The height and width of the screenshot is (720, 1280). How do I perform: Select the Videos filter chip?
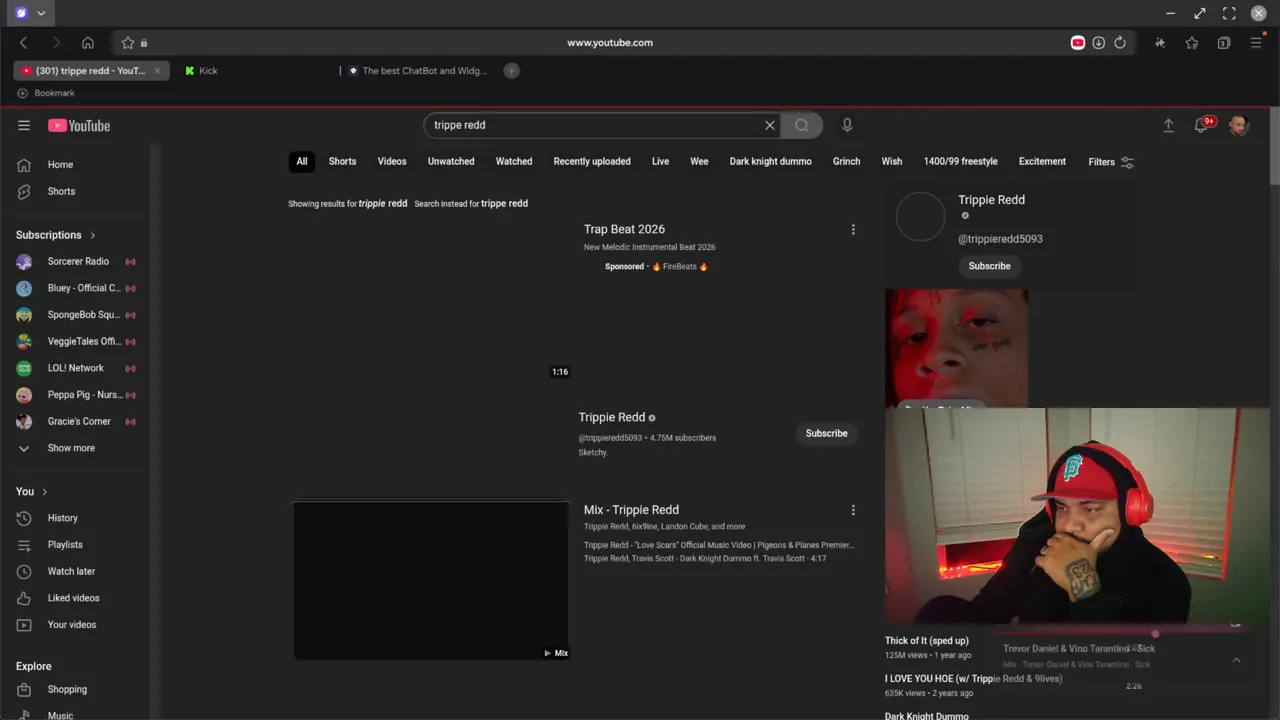coord(392,161)
